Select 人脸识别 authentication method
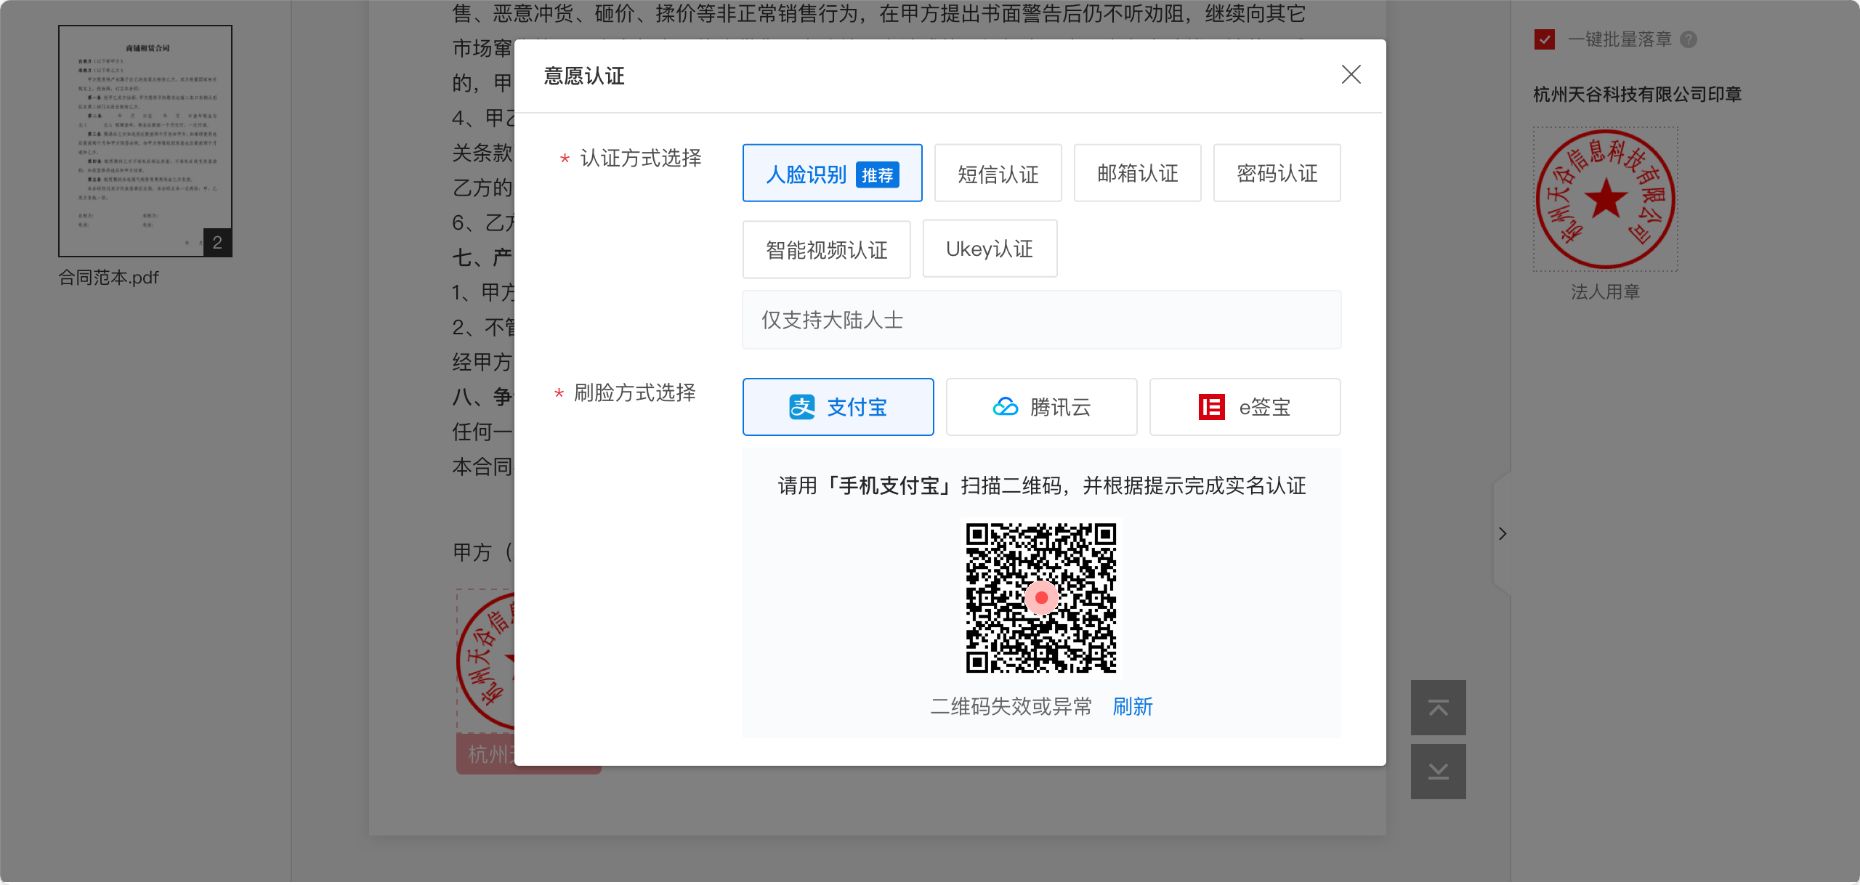The image size is (1860, 885). (x=832, y=173)
